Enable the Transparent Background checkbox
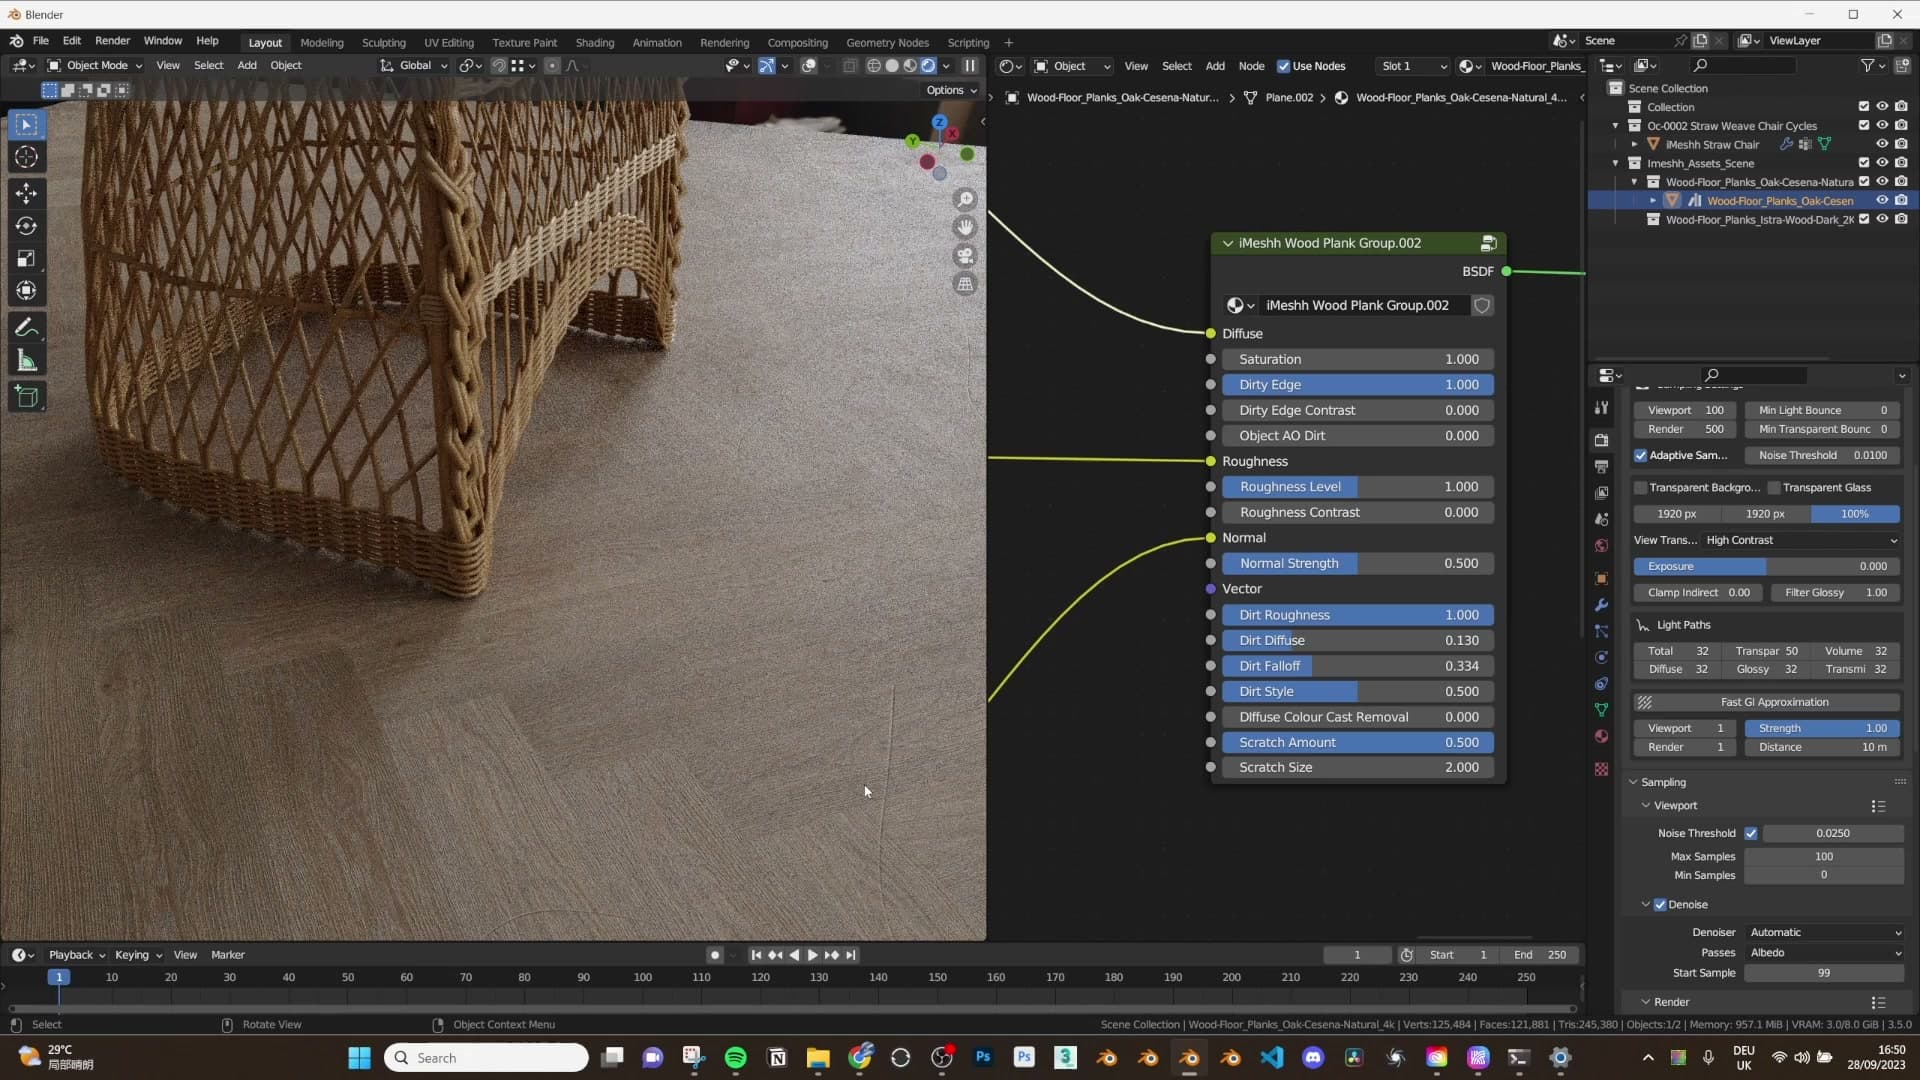This screenshot has width=1920, height=1080. pyautogui.click(x=1641, y=488)
